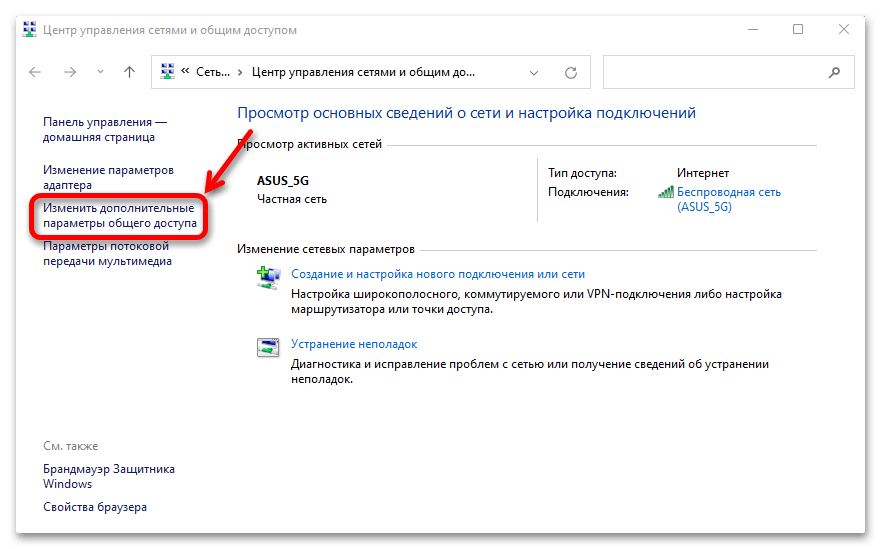This screenshot has height=549, width=881.
Task: Click the Back navigation arrow
Action: coord(36,72)
